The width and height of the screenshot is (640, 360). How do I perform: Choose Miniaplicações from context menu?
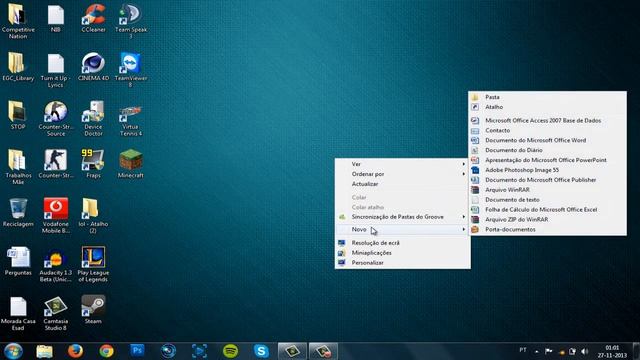click(x=402, y=253)
